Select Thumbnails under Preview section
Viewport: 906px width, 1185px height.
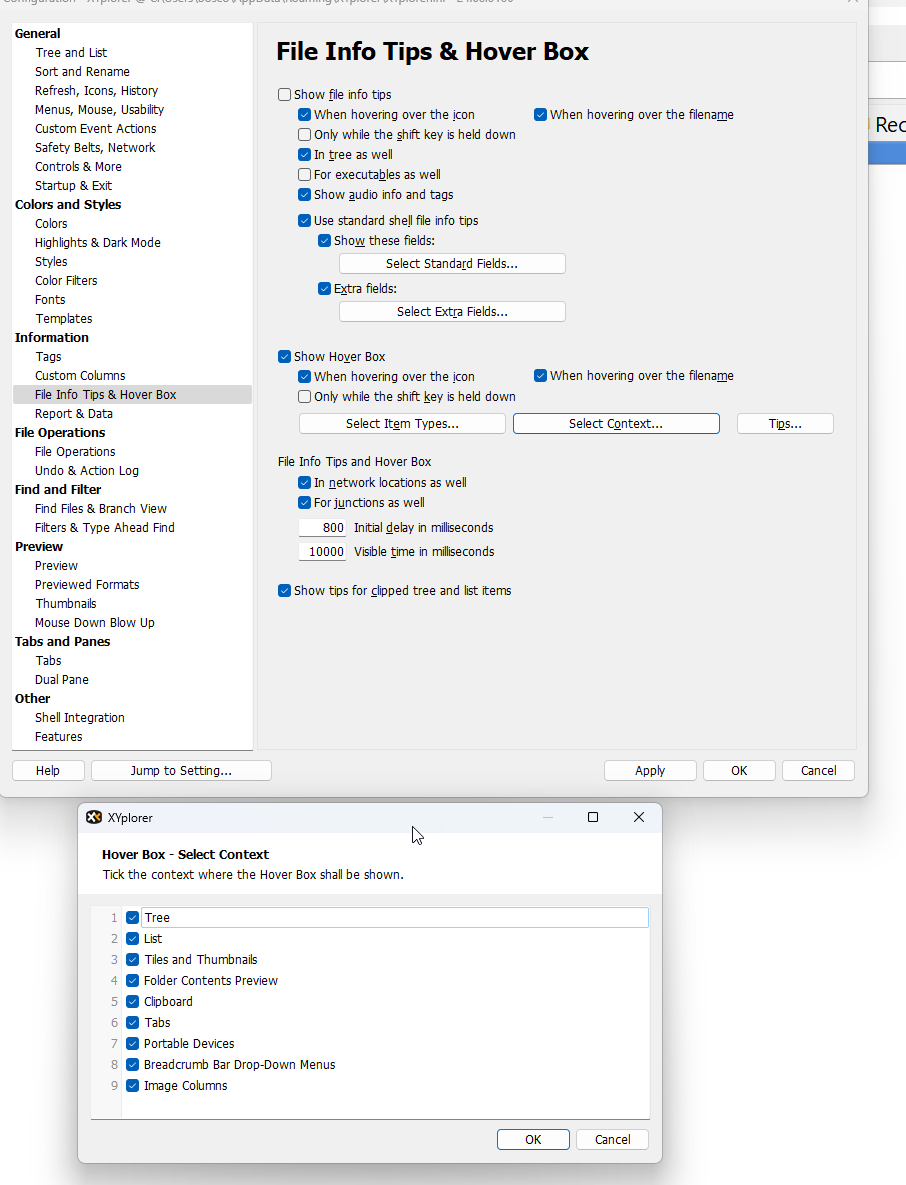coord(66,604)
